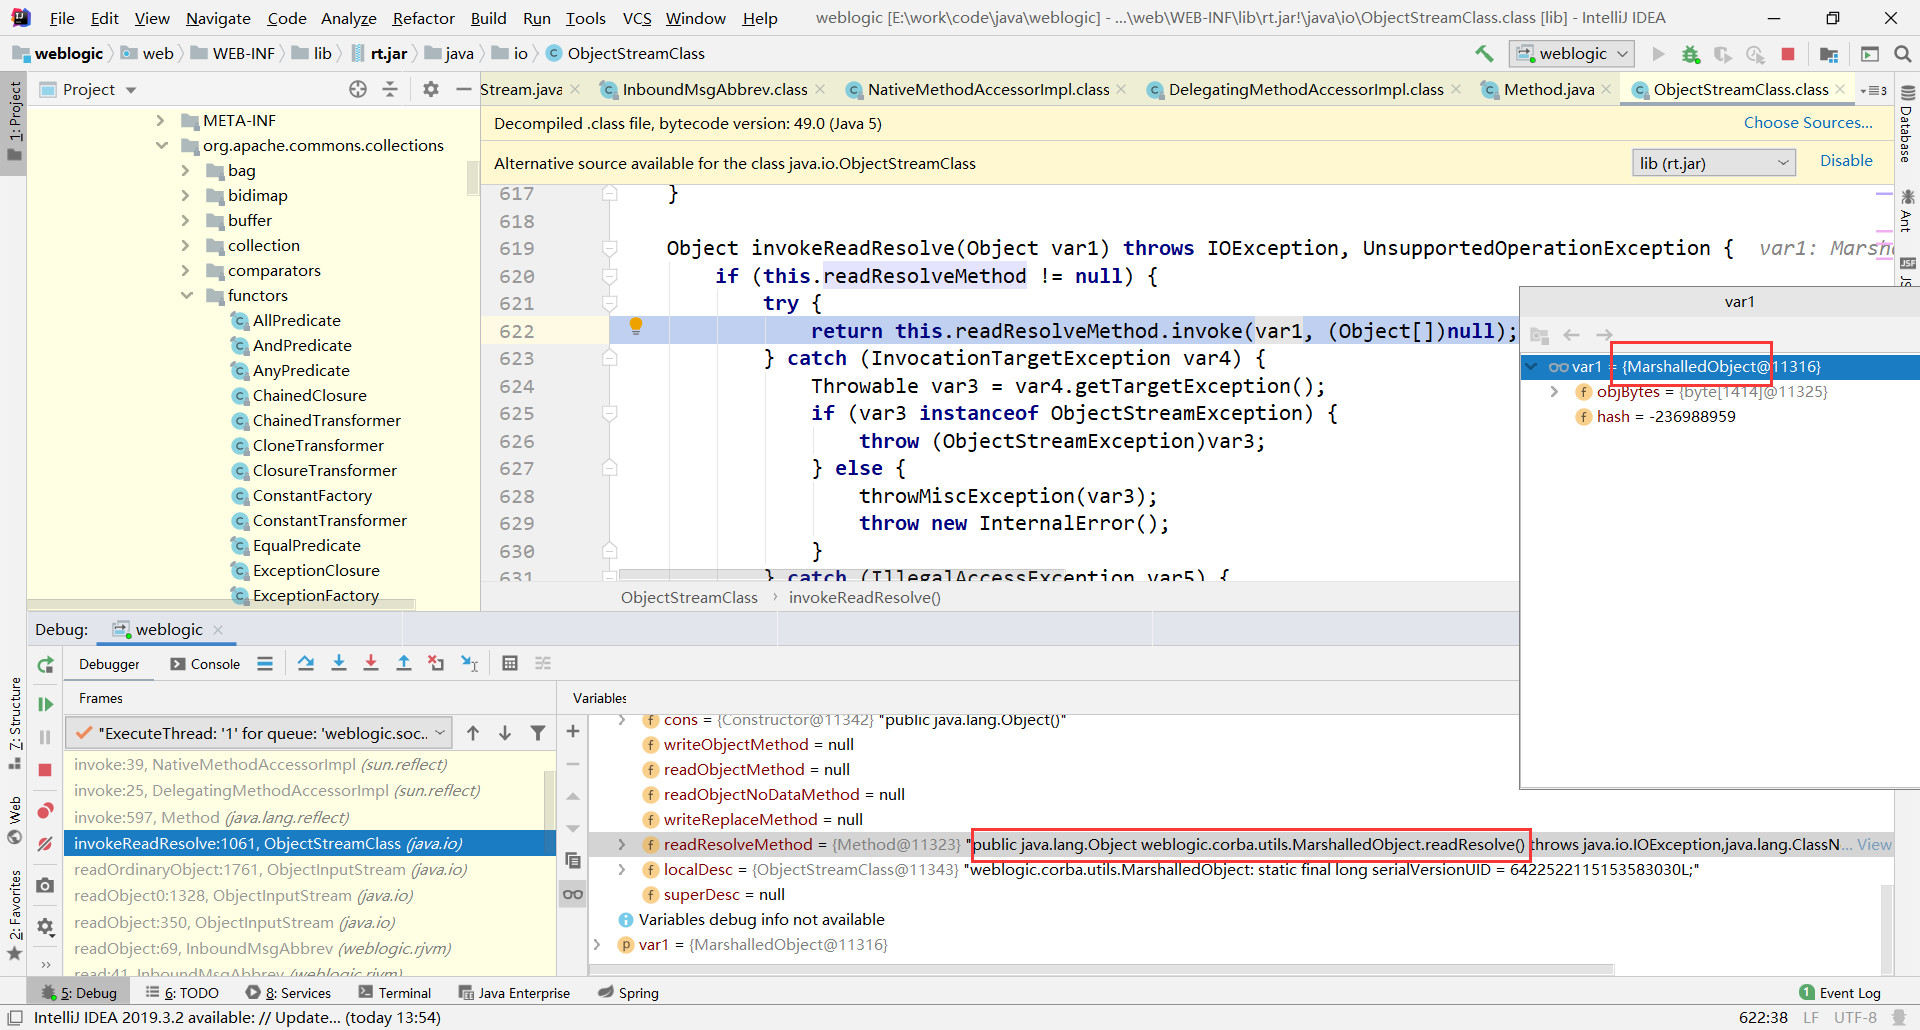1920x1030 pixels.
Task: Expand the readResolveMethod variable
Action: (x=622, y=844)
